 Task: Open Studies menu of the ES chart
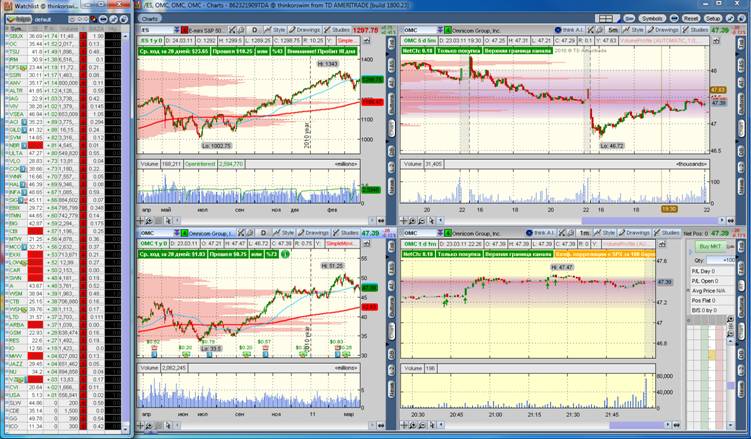(x=338, y=30)
